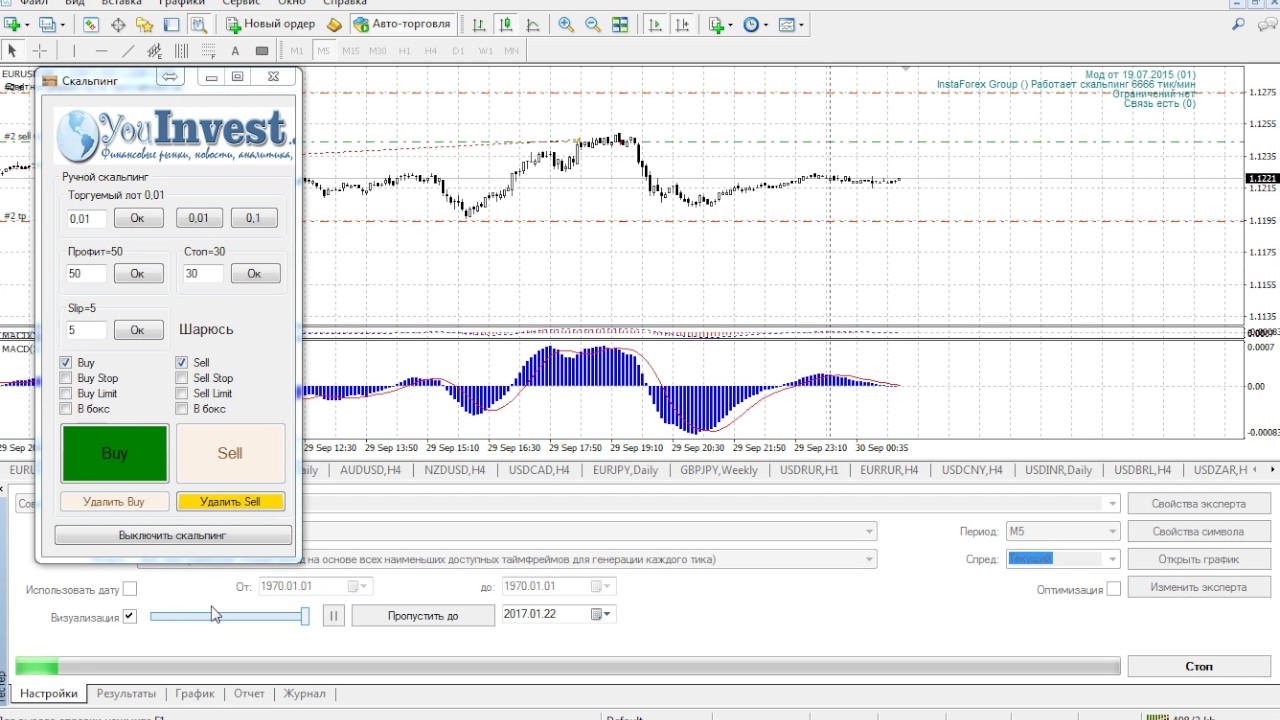Open the 'Справка' menu

point(344,3)
